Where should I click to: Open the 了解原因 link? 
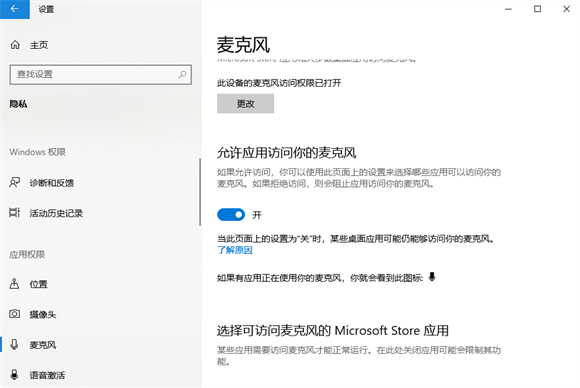tap(235, 250)
